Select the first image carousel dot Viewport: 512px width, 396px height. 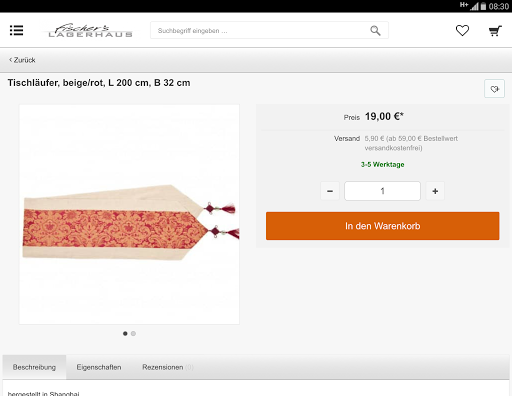[125, 333]
